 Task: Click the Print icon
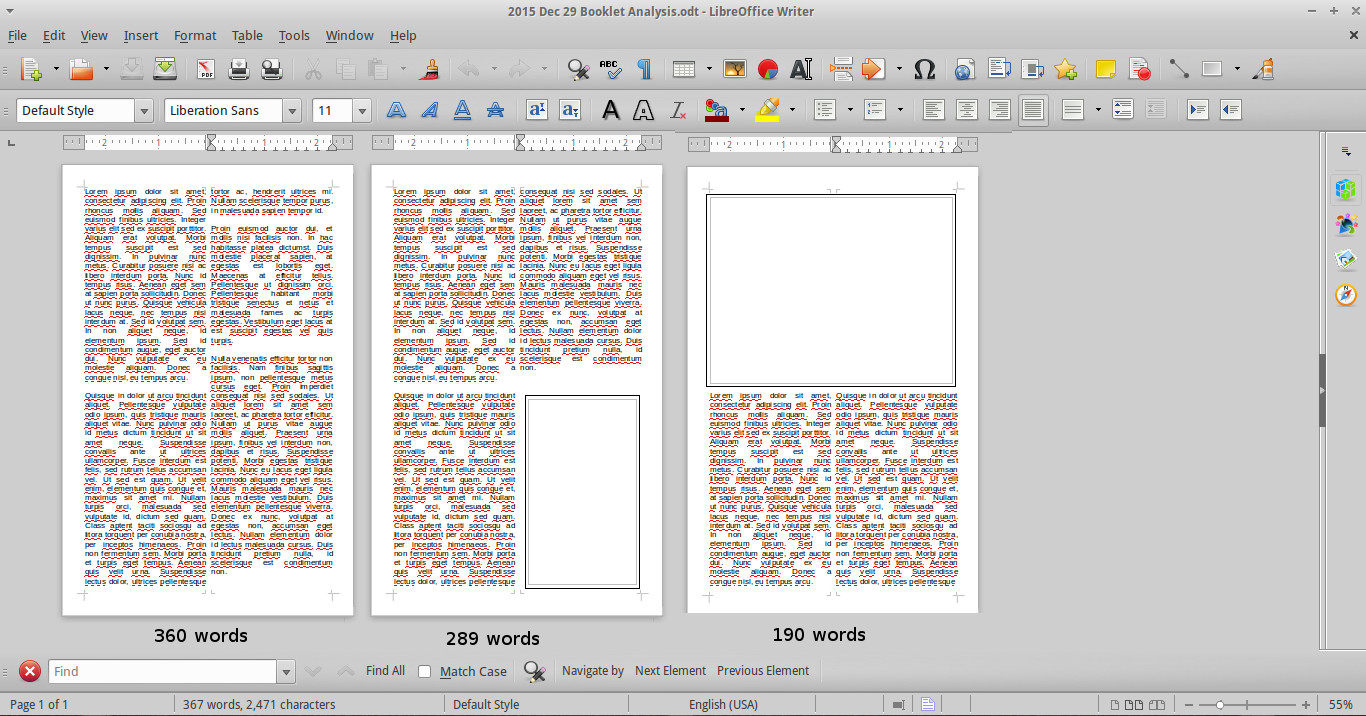click(x=239, y=69)
